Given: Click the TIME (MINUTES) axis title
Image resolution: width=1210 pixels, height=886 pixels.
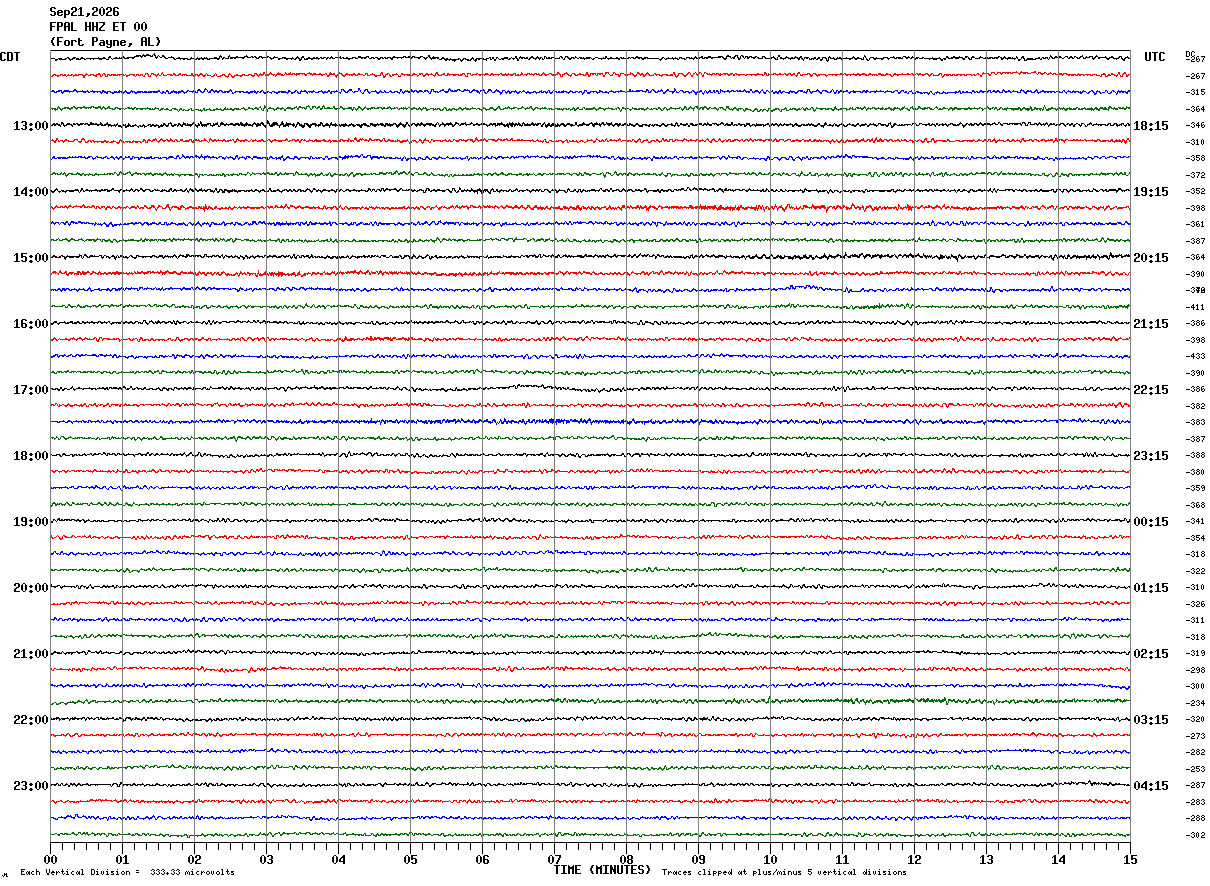Looking at the screenshot, I should point(602,870).
